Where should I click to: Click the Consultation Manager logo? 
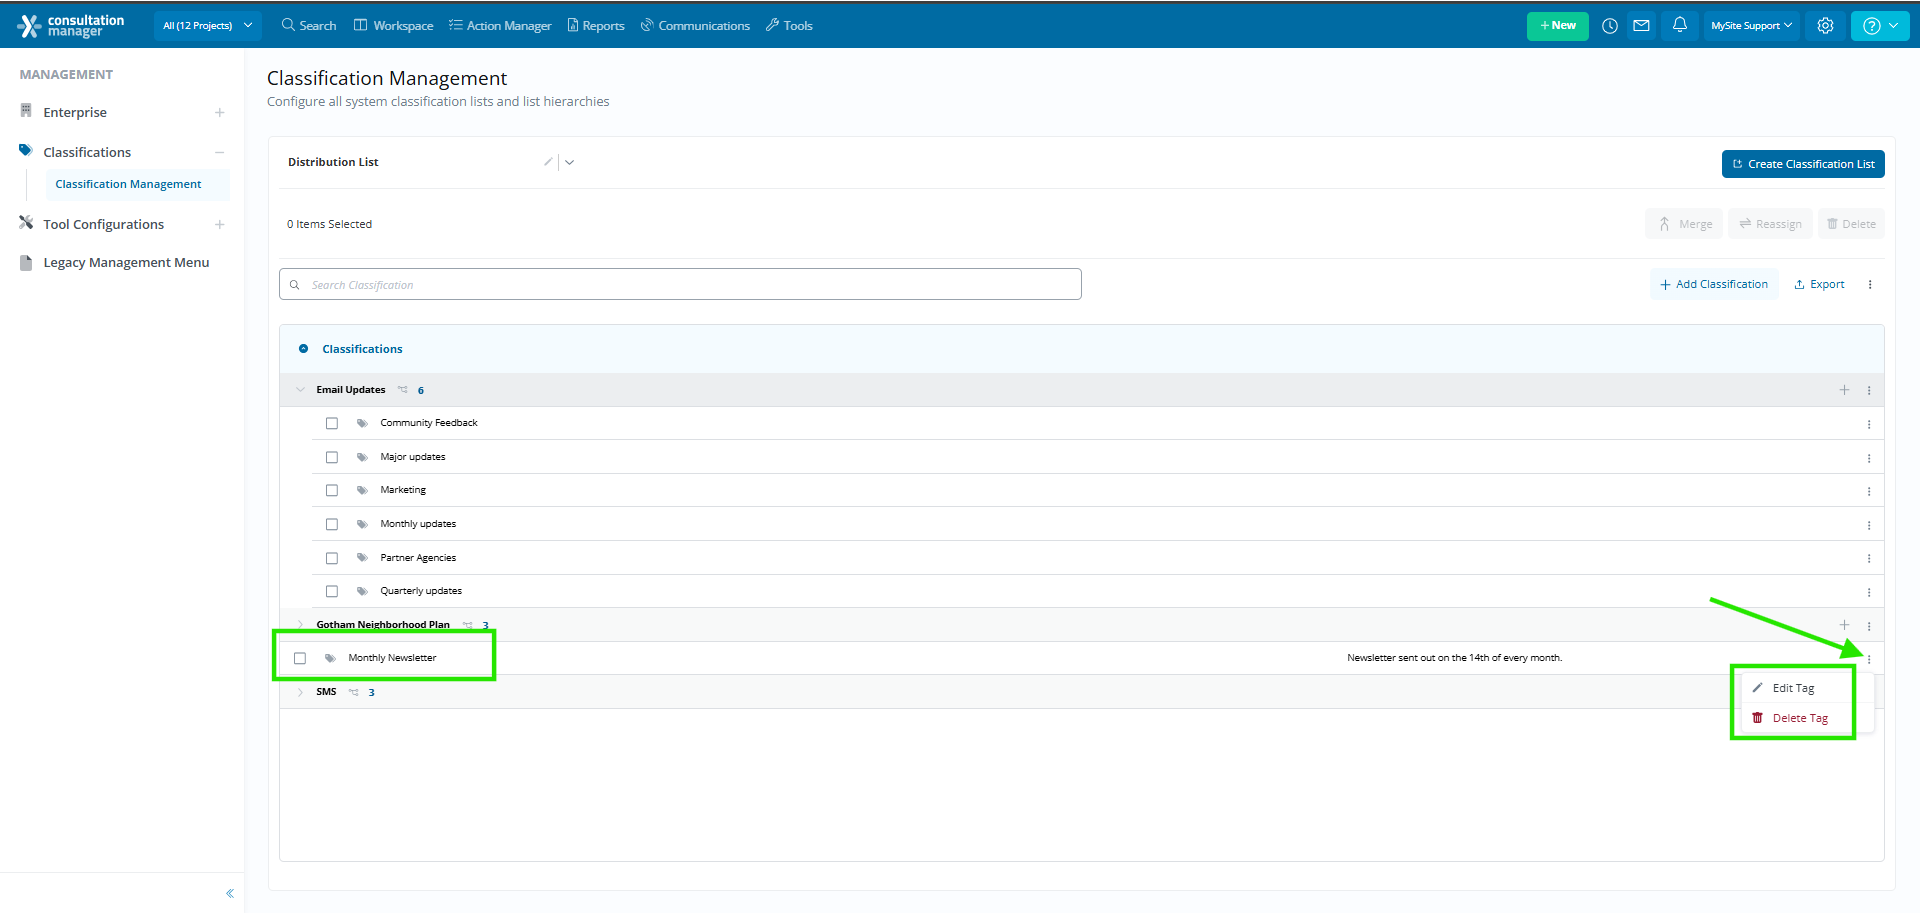pos(72,26)
